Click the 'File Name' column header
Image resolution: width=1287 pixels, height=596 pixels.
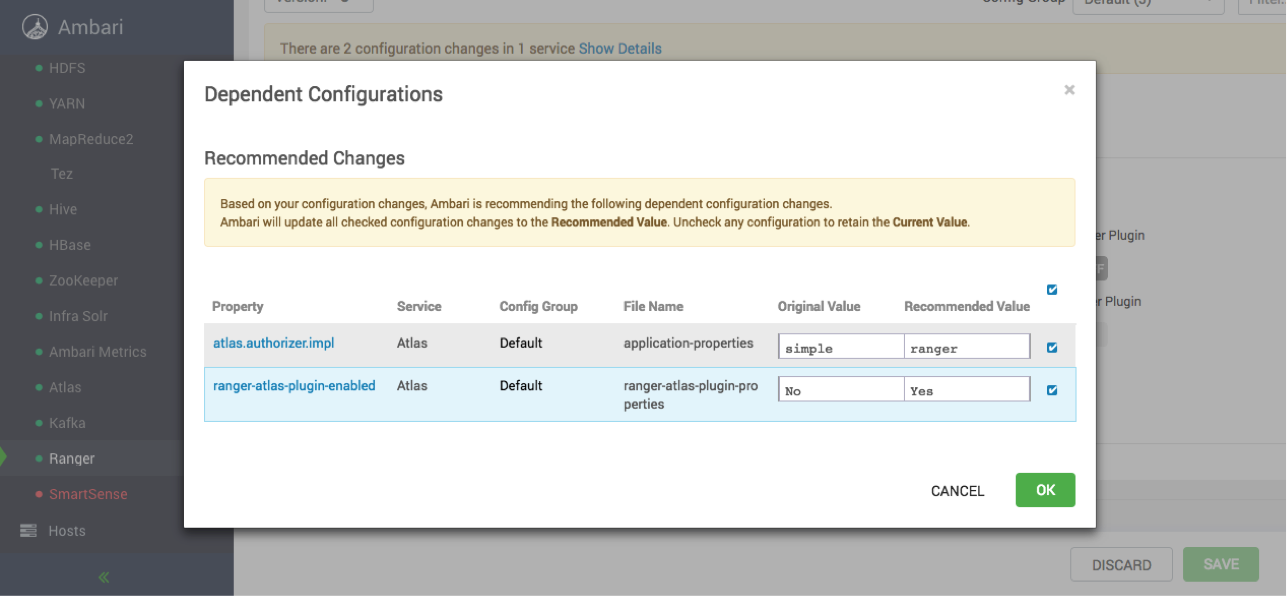click(x=654, y=307)
